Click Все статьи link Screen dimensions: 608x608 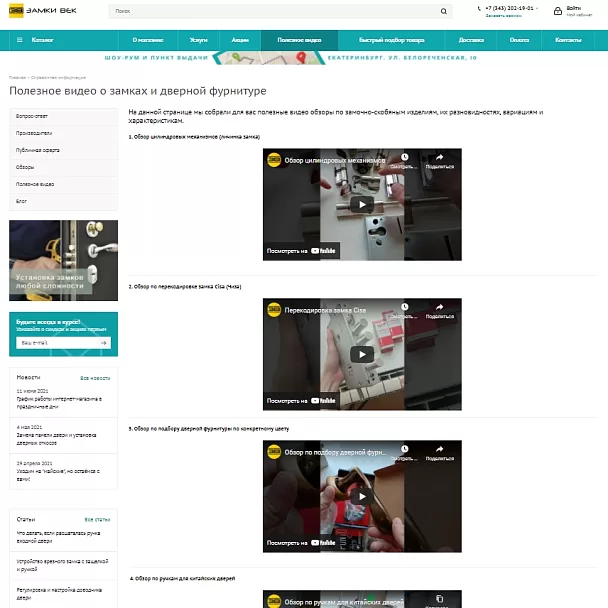[x=97, y=519]
